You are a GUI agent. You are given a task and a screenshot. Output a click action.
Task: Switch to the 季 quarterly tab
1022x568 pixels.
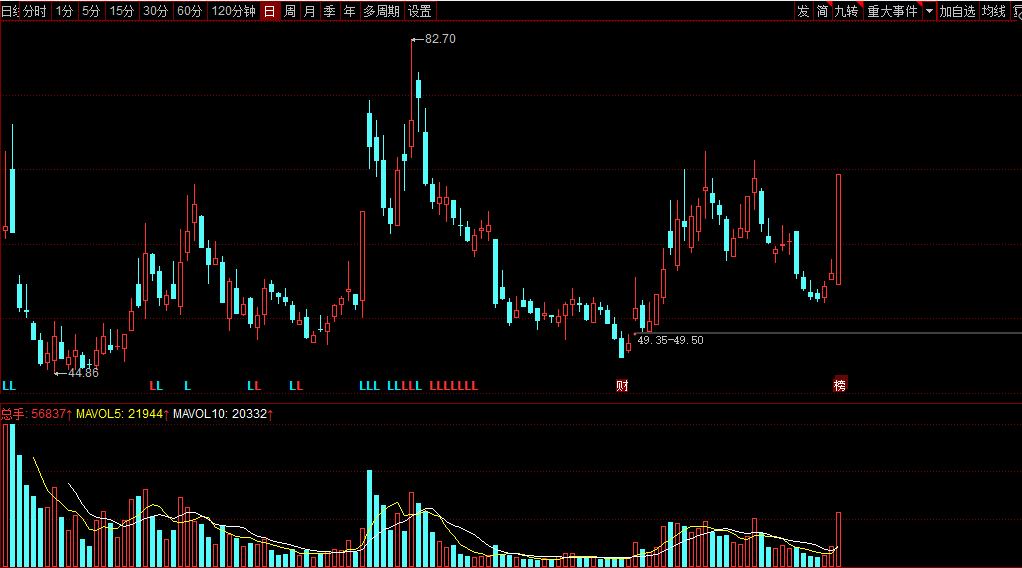[330, 11]
